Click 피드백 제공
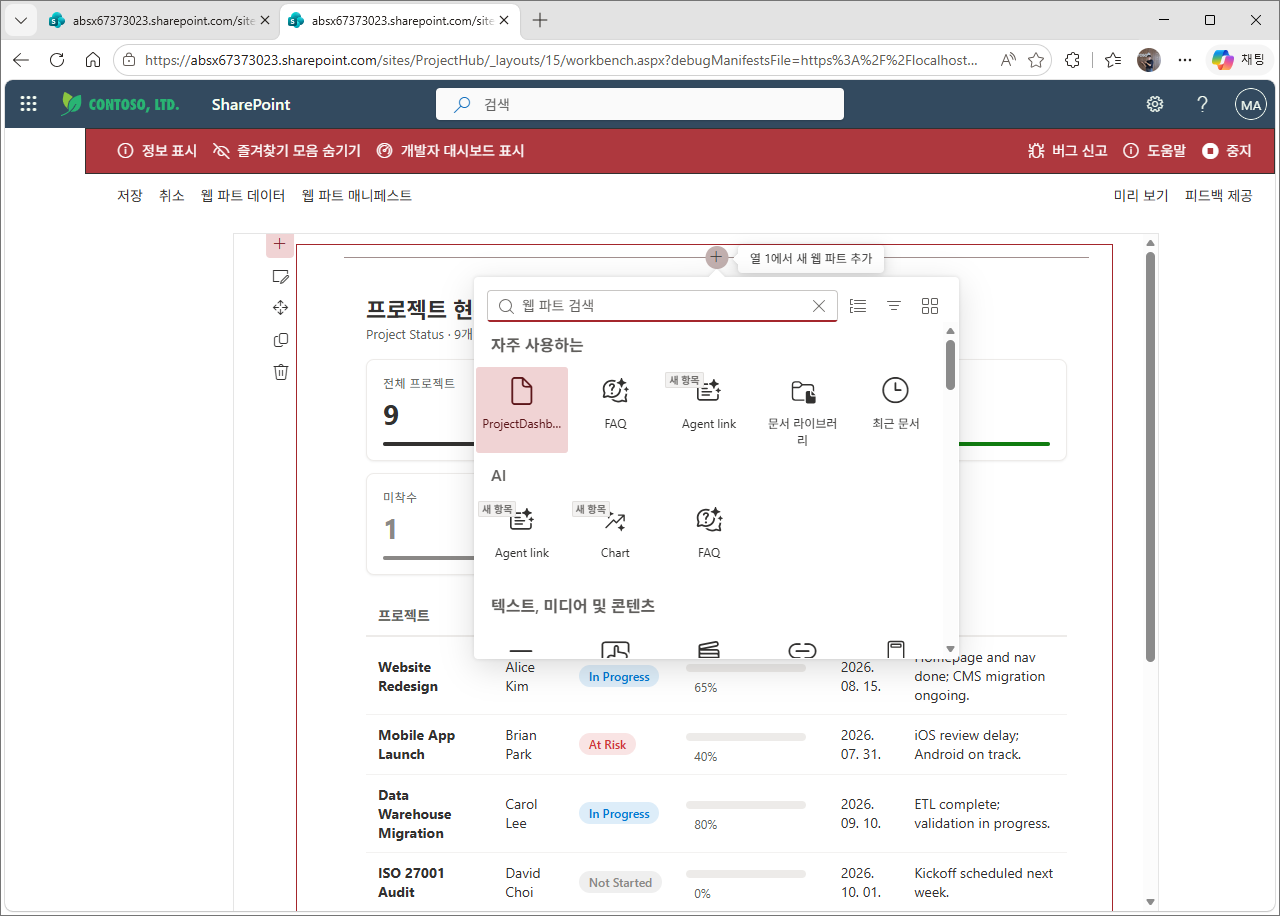Image resolution: width=1280 pixels, height=916 pixels. [1218, 196]
